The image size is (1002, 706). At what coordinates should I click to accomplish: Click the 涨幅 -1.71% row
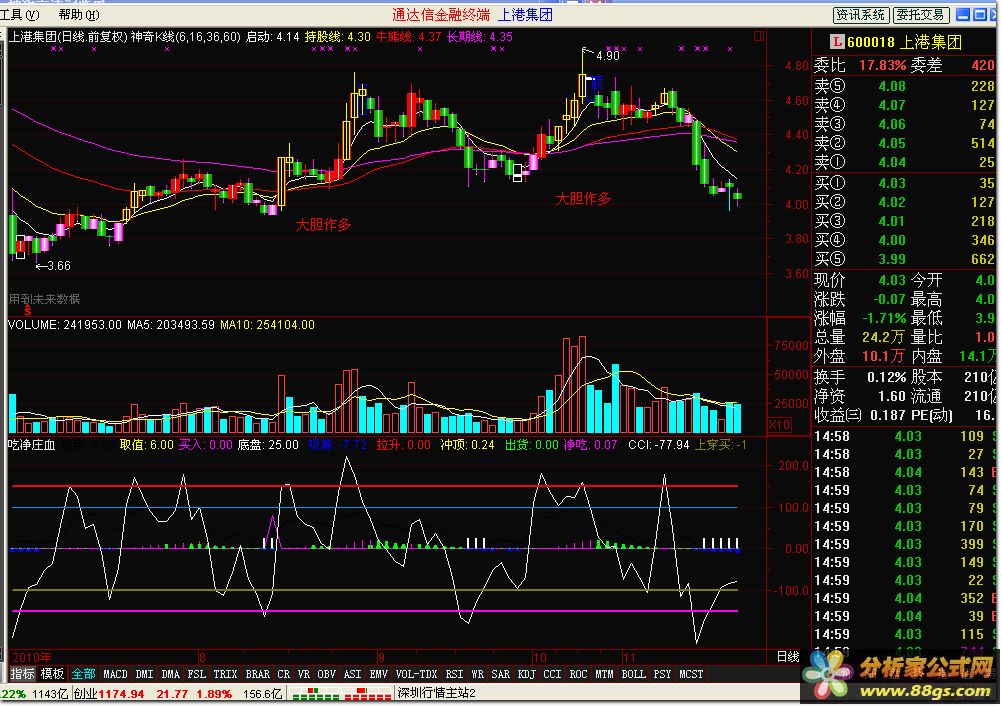point(859,318)
